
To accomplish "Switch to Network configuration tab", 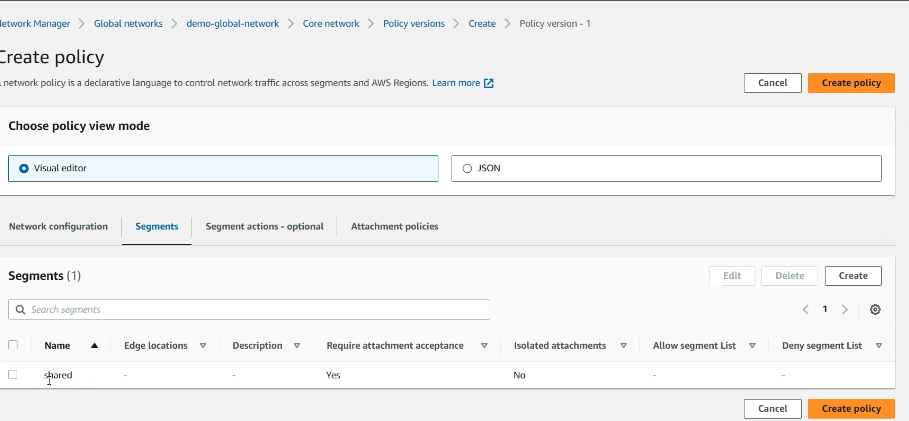I will point(58,227).
